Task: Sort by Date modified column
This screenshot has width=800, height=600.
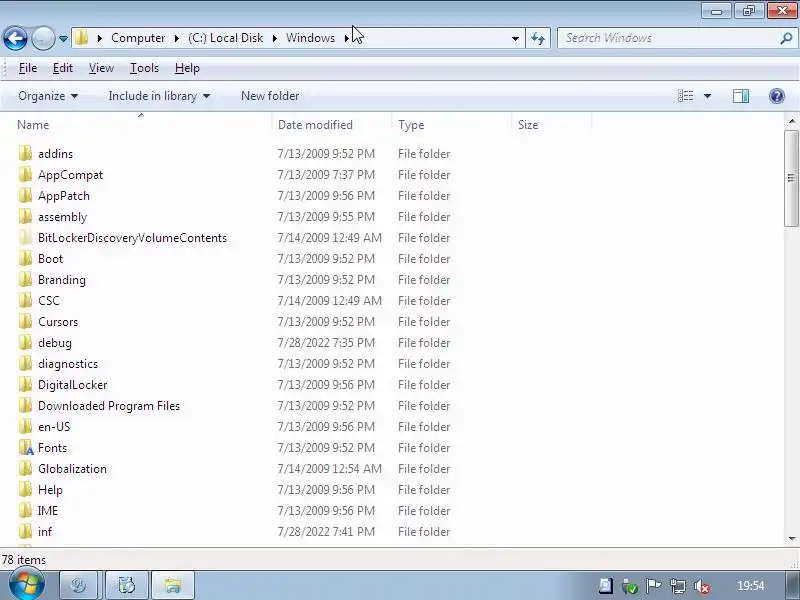Action: pos(315,125)
